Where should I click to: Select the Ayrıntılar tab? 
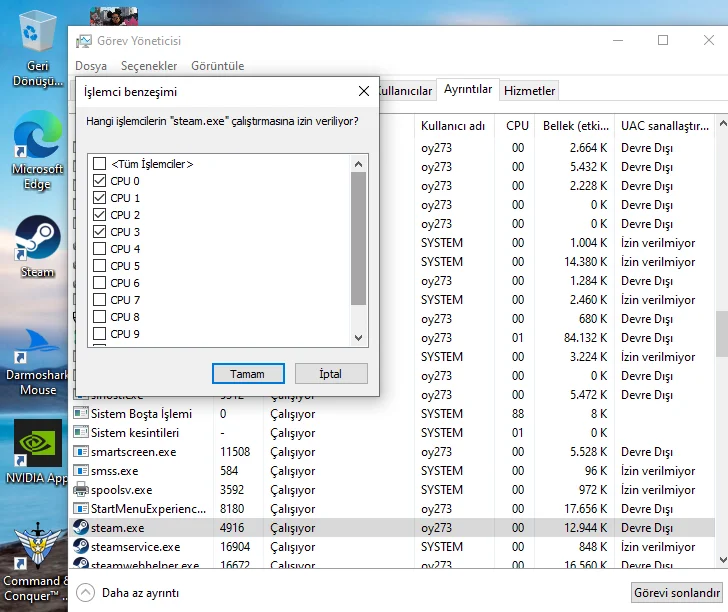(x=468, y=89)
